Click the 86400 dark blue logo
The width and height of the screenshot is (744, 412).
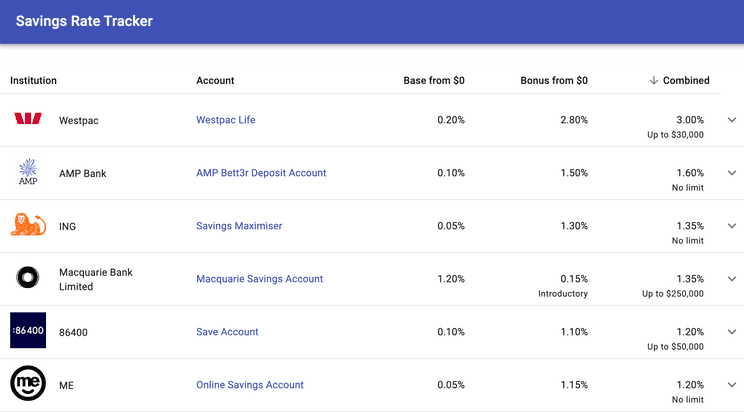(x=28, y=330)
